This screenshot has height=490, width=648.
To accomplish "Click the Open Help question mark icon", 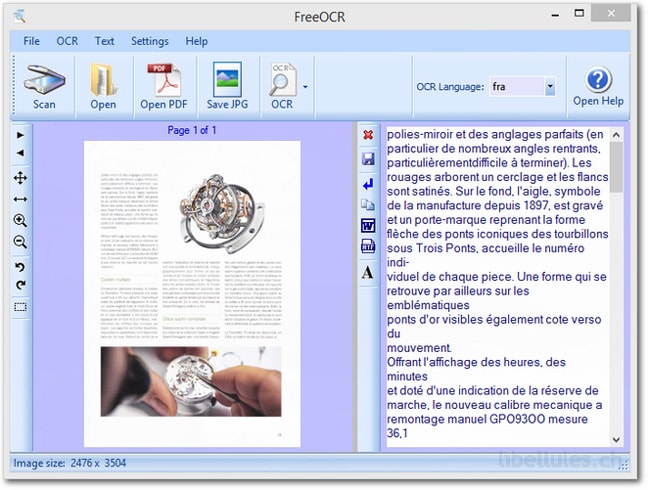I will click(598, 80).
